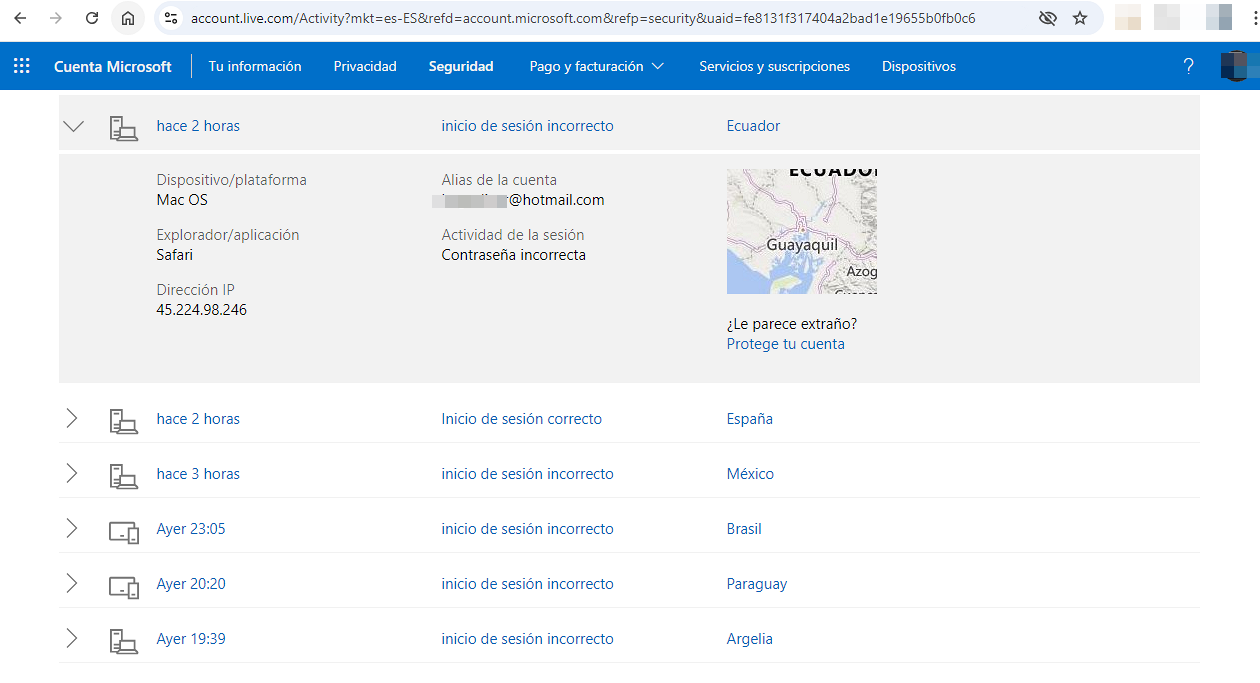The height and width of the screenshot is (683, 1260).
Task: Click device icon of España sign-in row
Action: [x=123, y=420]
